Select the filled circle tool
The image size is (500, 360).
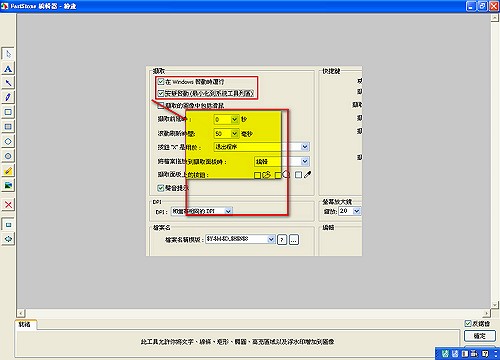[8, 156]
